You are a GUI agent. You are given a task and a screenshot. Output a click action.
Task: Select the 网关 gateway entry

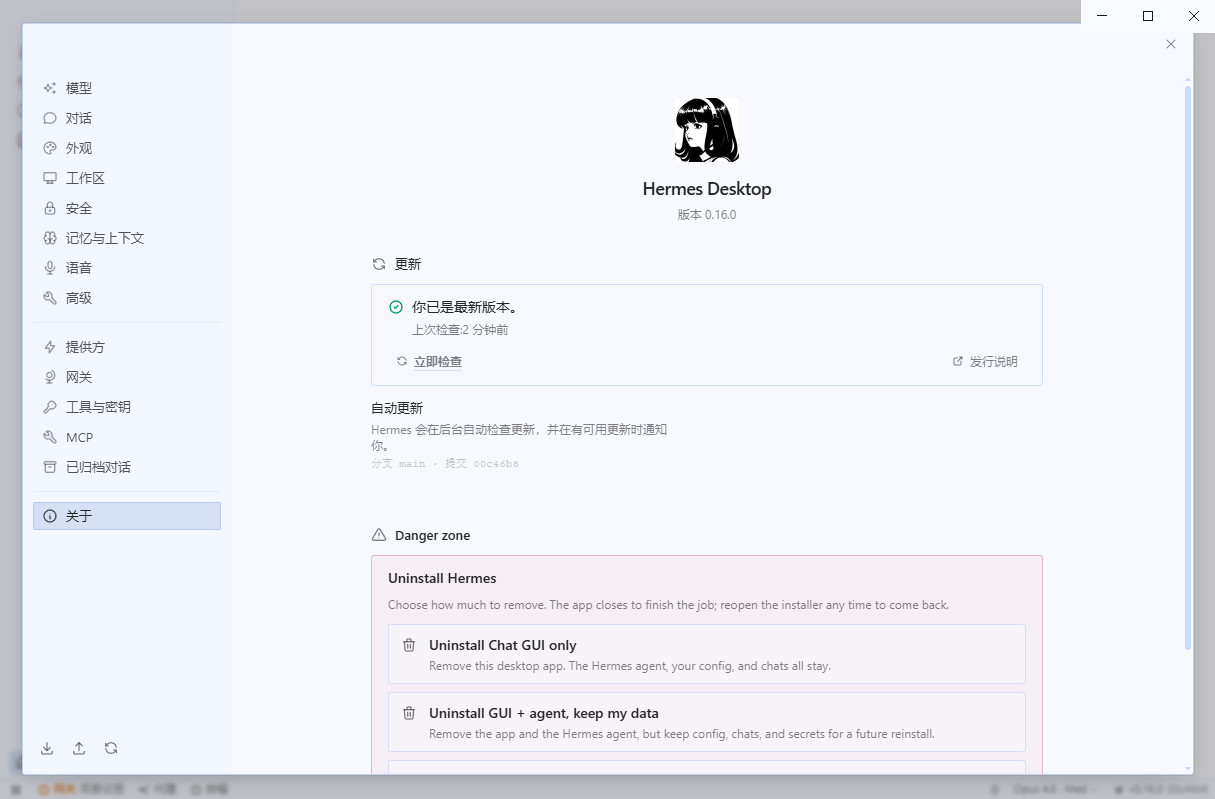(x=127, y=377)
